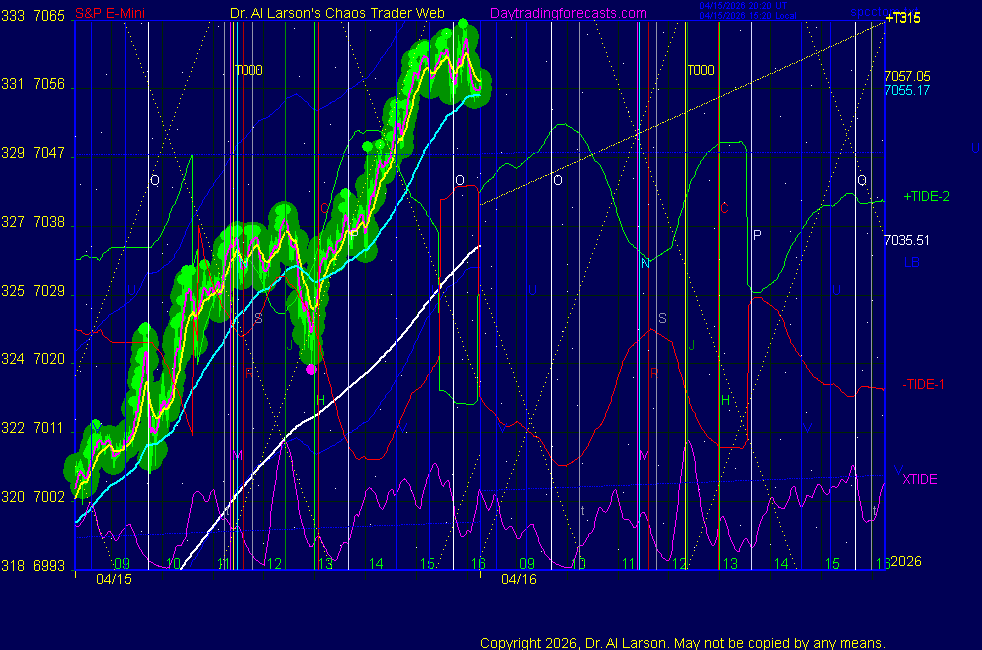Click the XTIDE magenta legend label
The width and height of the screenshot is (982, 650).
(920, 479)
